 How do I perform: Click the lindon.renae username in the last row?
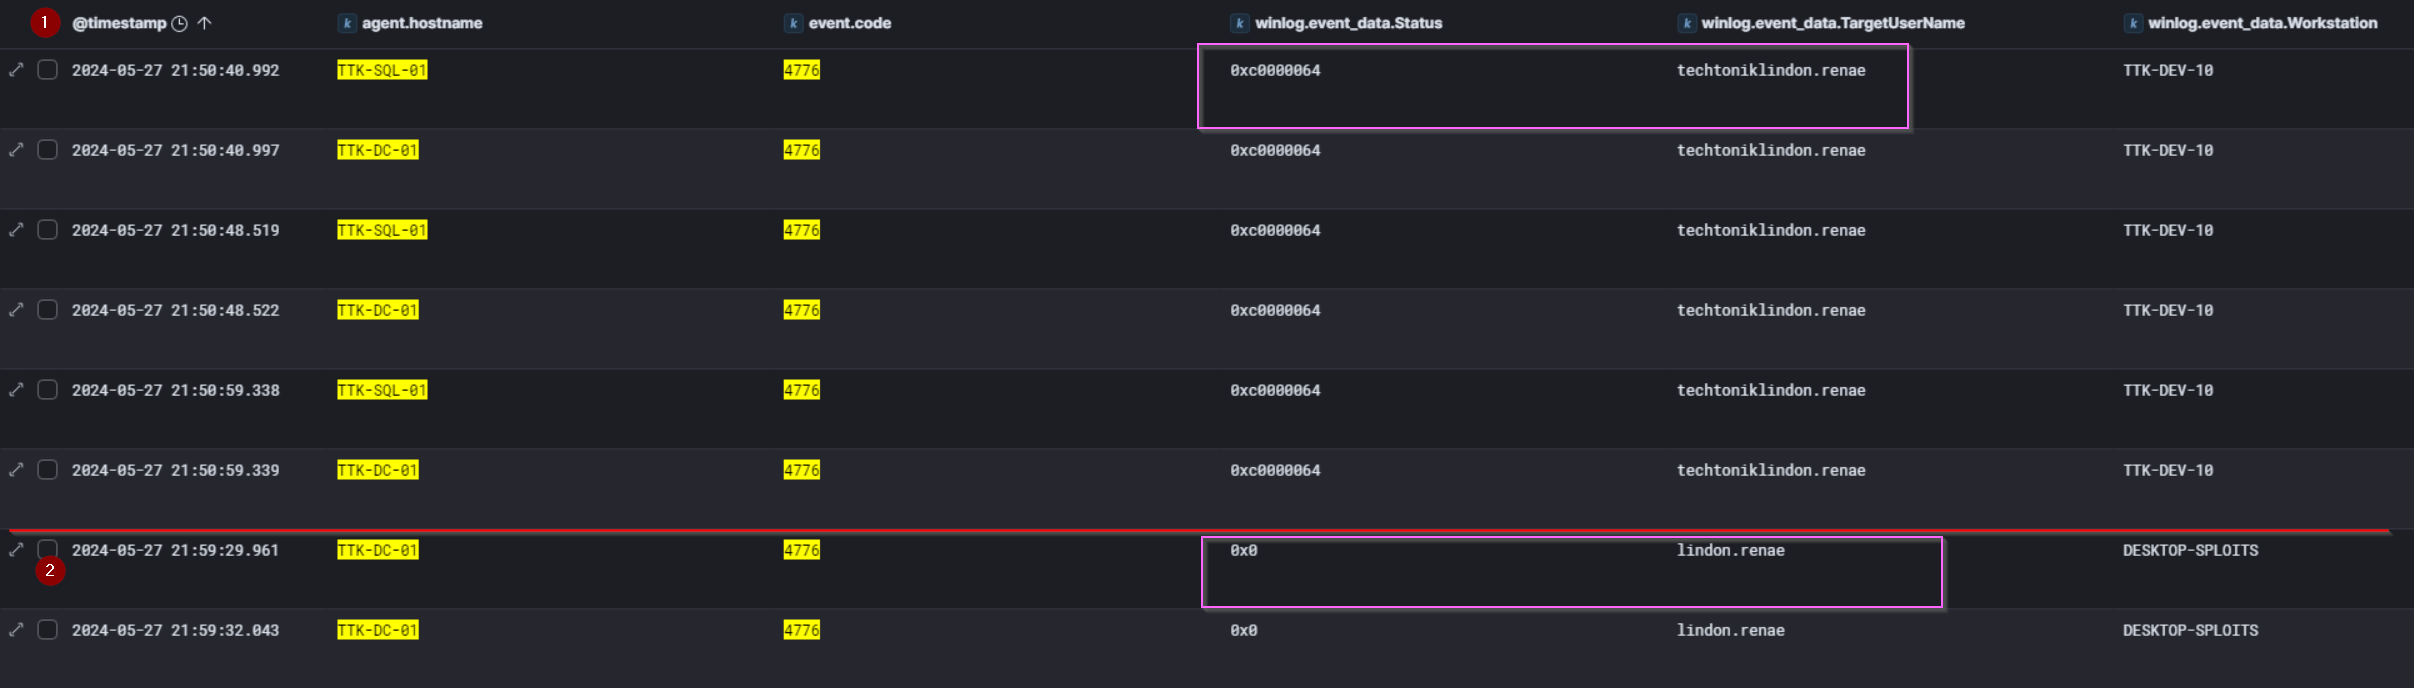point(1730,630)
